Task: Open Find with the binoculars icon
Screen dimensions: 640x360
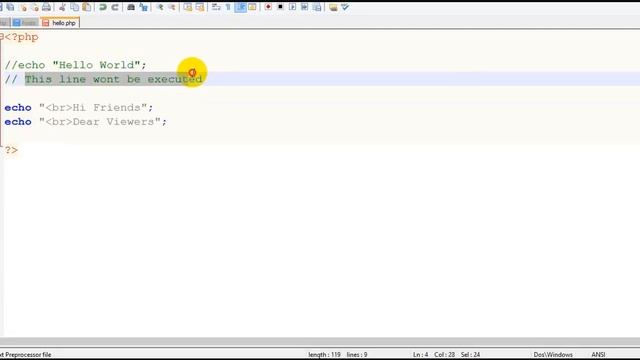Action: (x=131, y=7)
